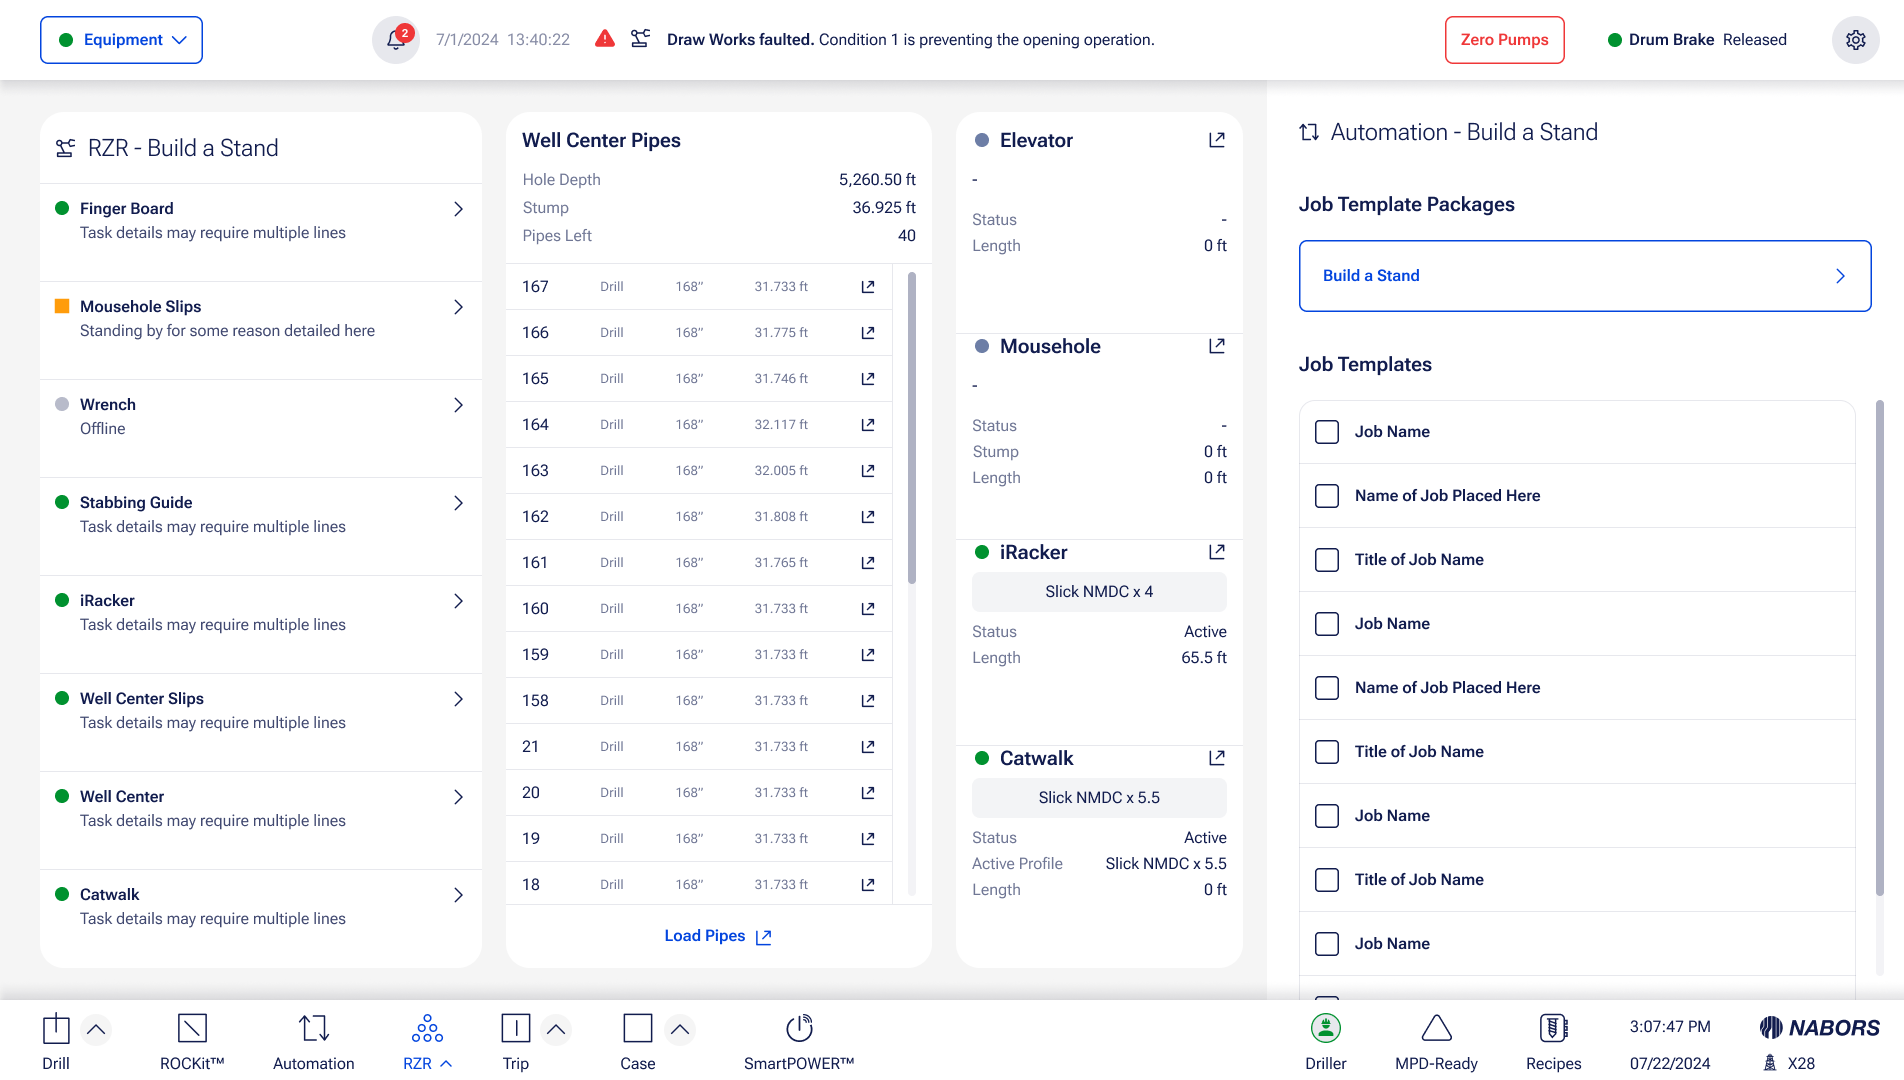Switch to the Trip tab
Image resolution: width=1904 pixels, height=1080 pixels.
coord(516,1041)
